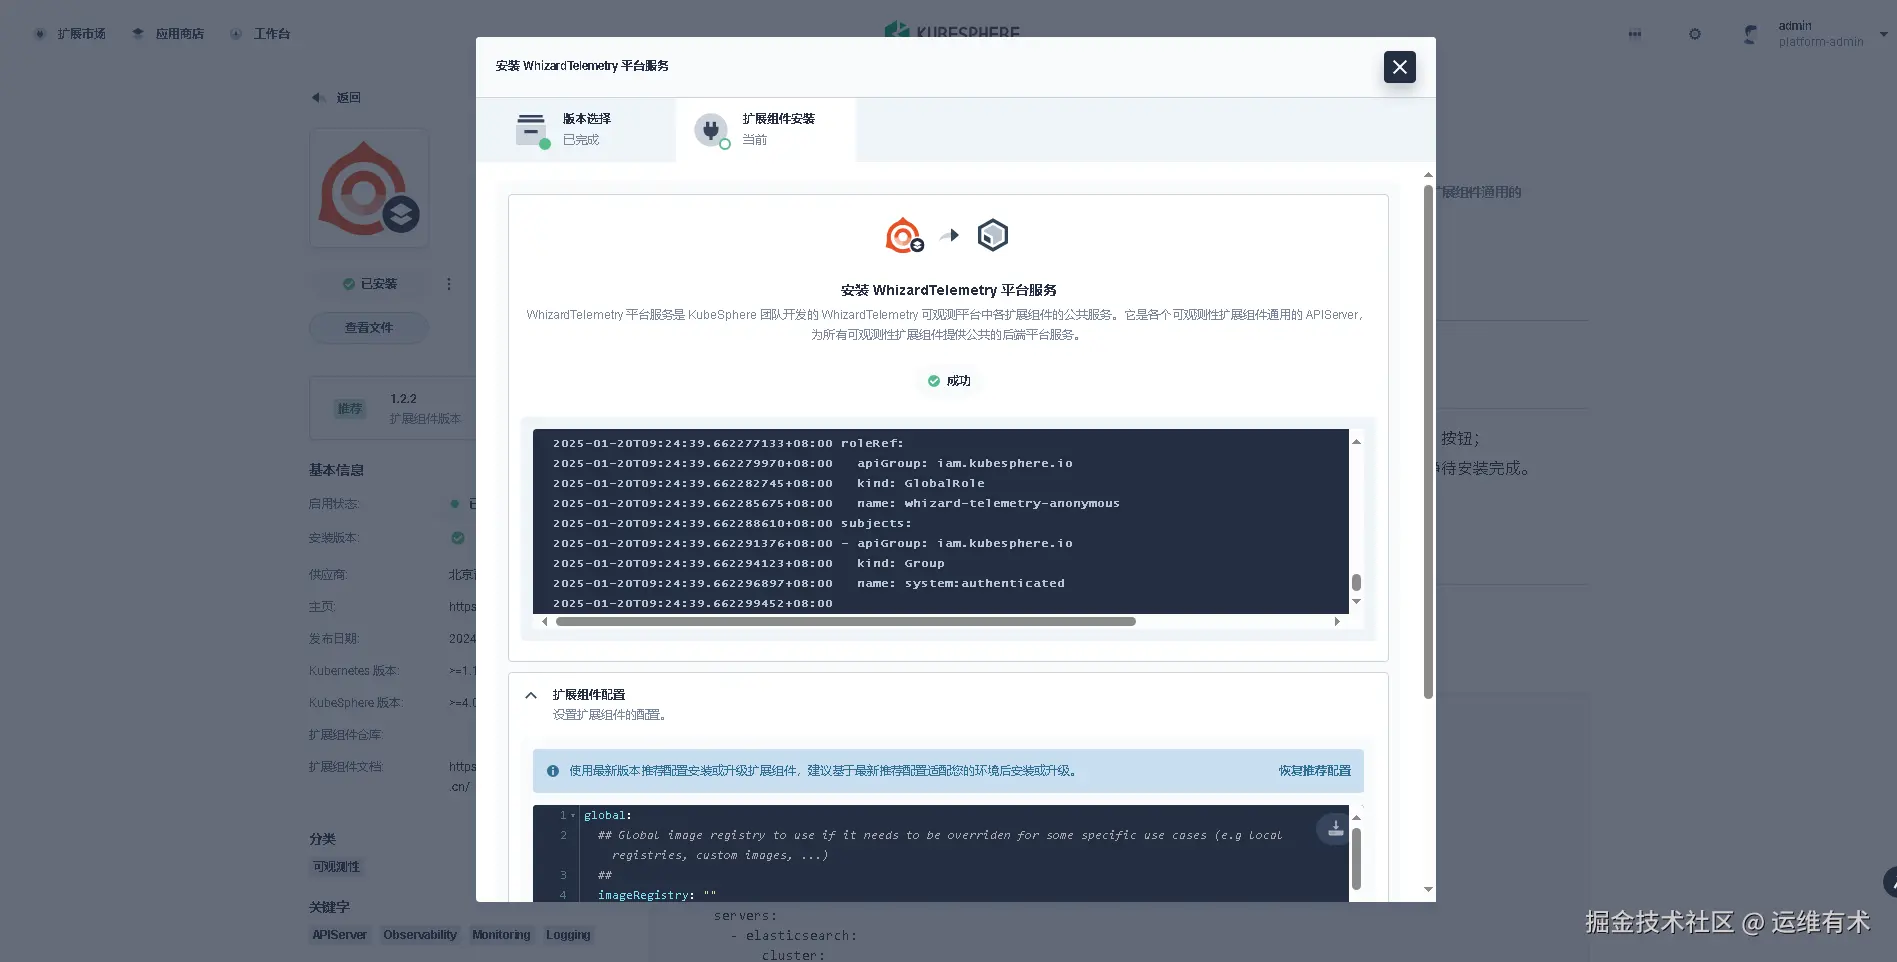Click the KubeSphere logo in header
Screen dimensions: 1897x962
tap(952, 31)
